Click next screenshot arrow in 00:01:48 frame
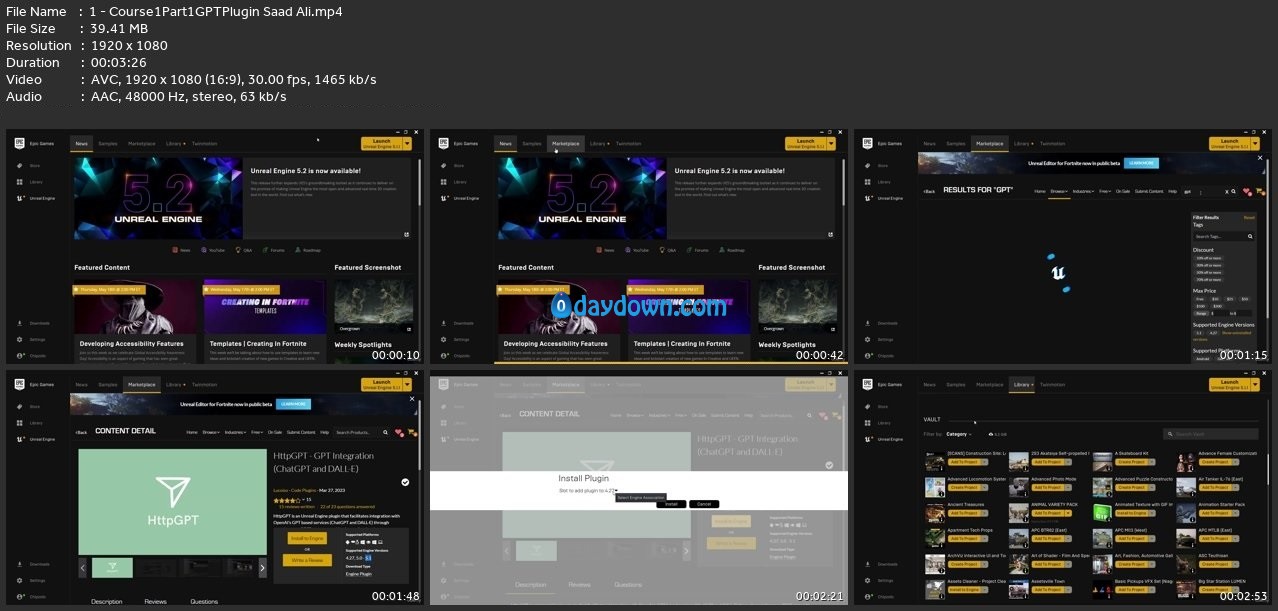This screenshot has height=611, width=1278. click(262, 567)
